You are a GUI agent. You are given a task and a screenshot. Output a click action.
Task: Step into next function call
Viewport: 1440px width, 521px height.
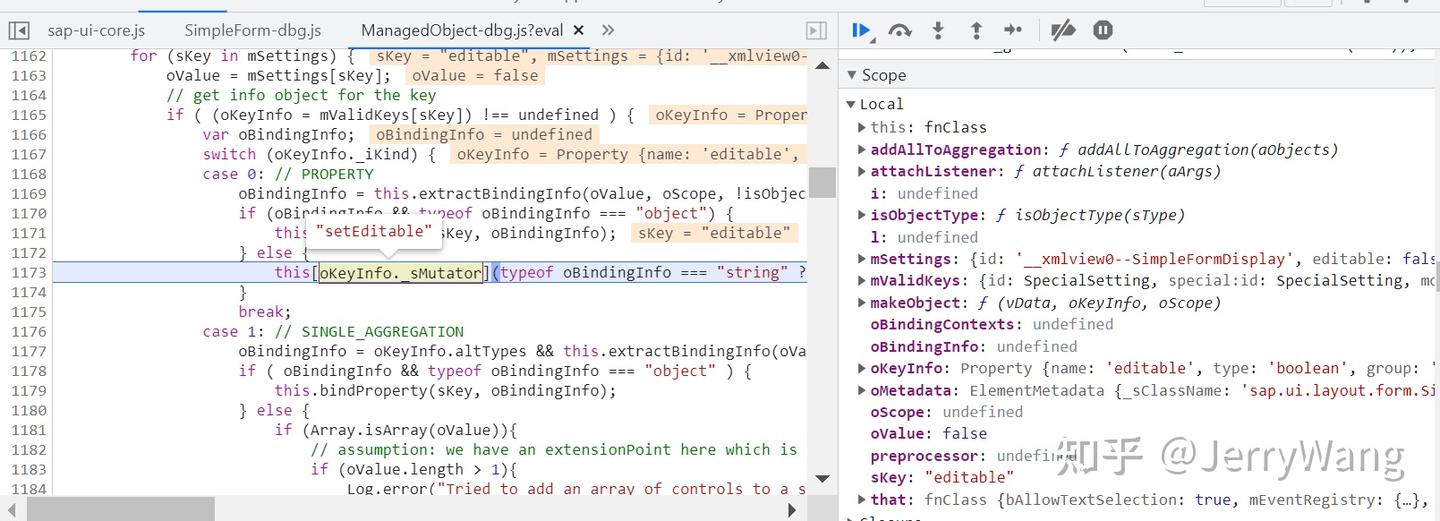click(938, 31)
